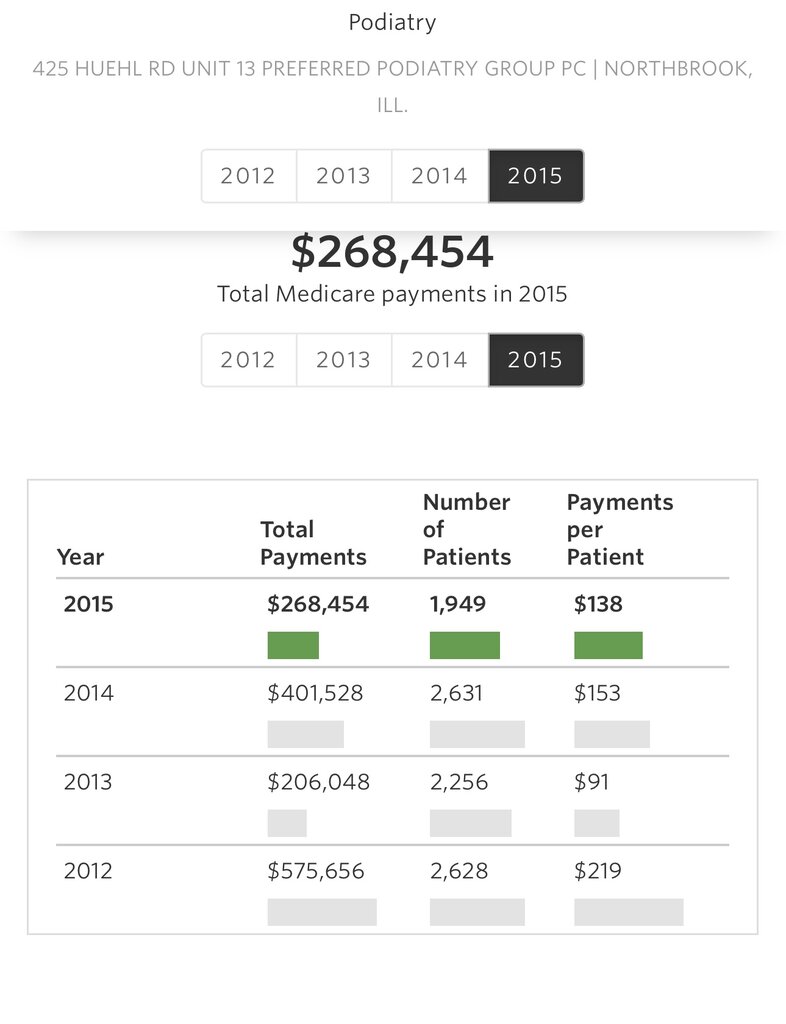786x1024 pixels.
Task: Click the Podiatry specialty heading
Action: (392, 22)
